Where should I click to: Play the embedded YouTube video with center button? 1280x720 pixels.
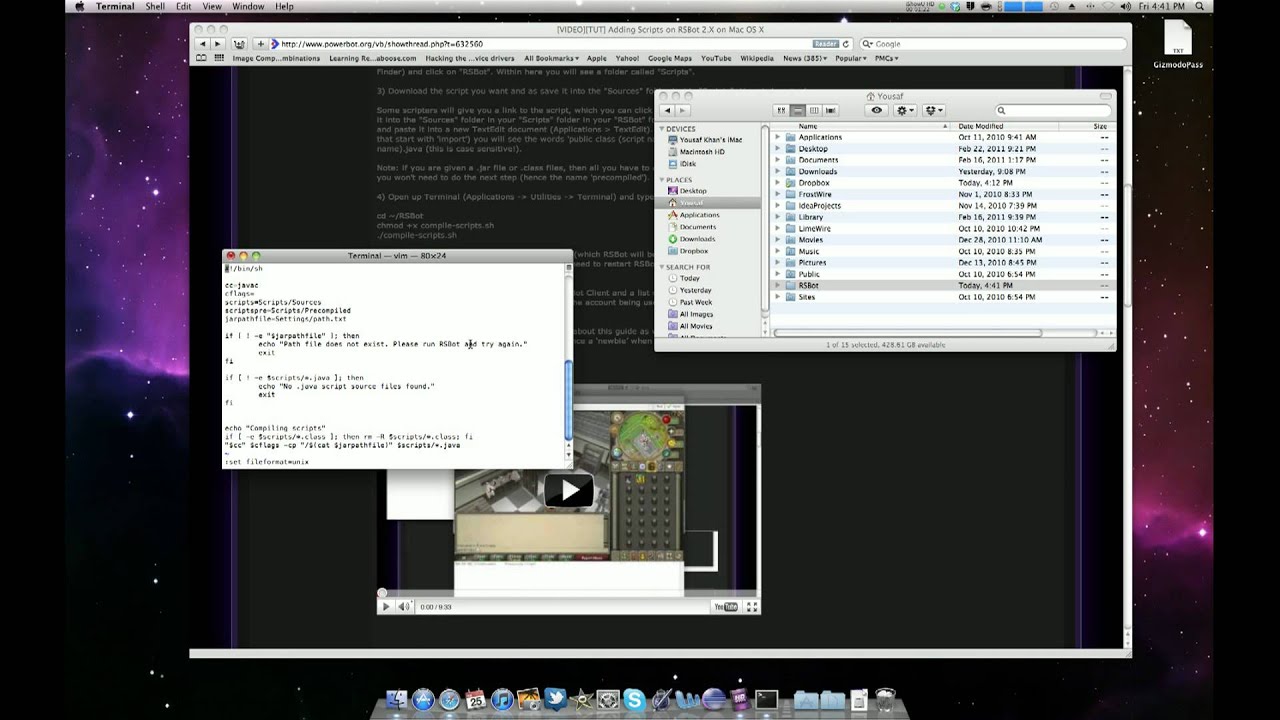click(x=569, y=490)
